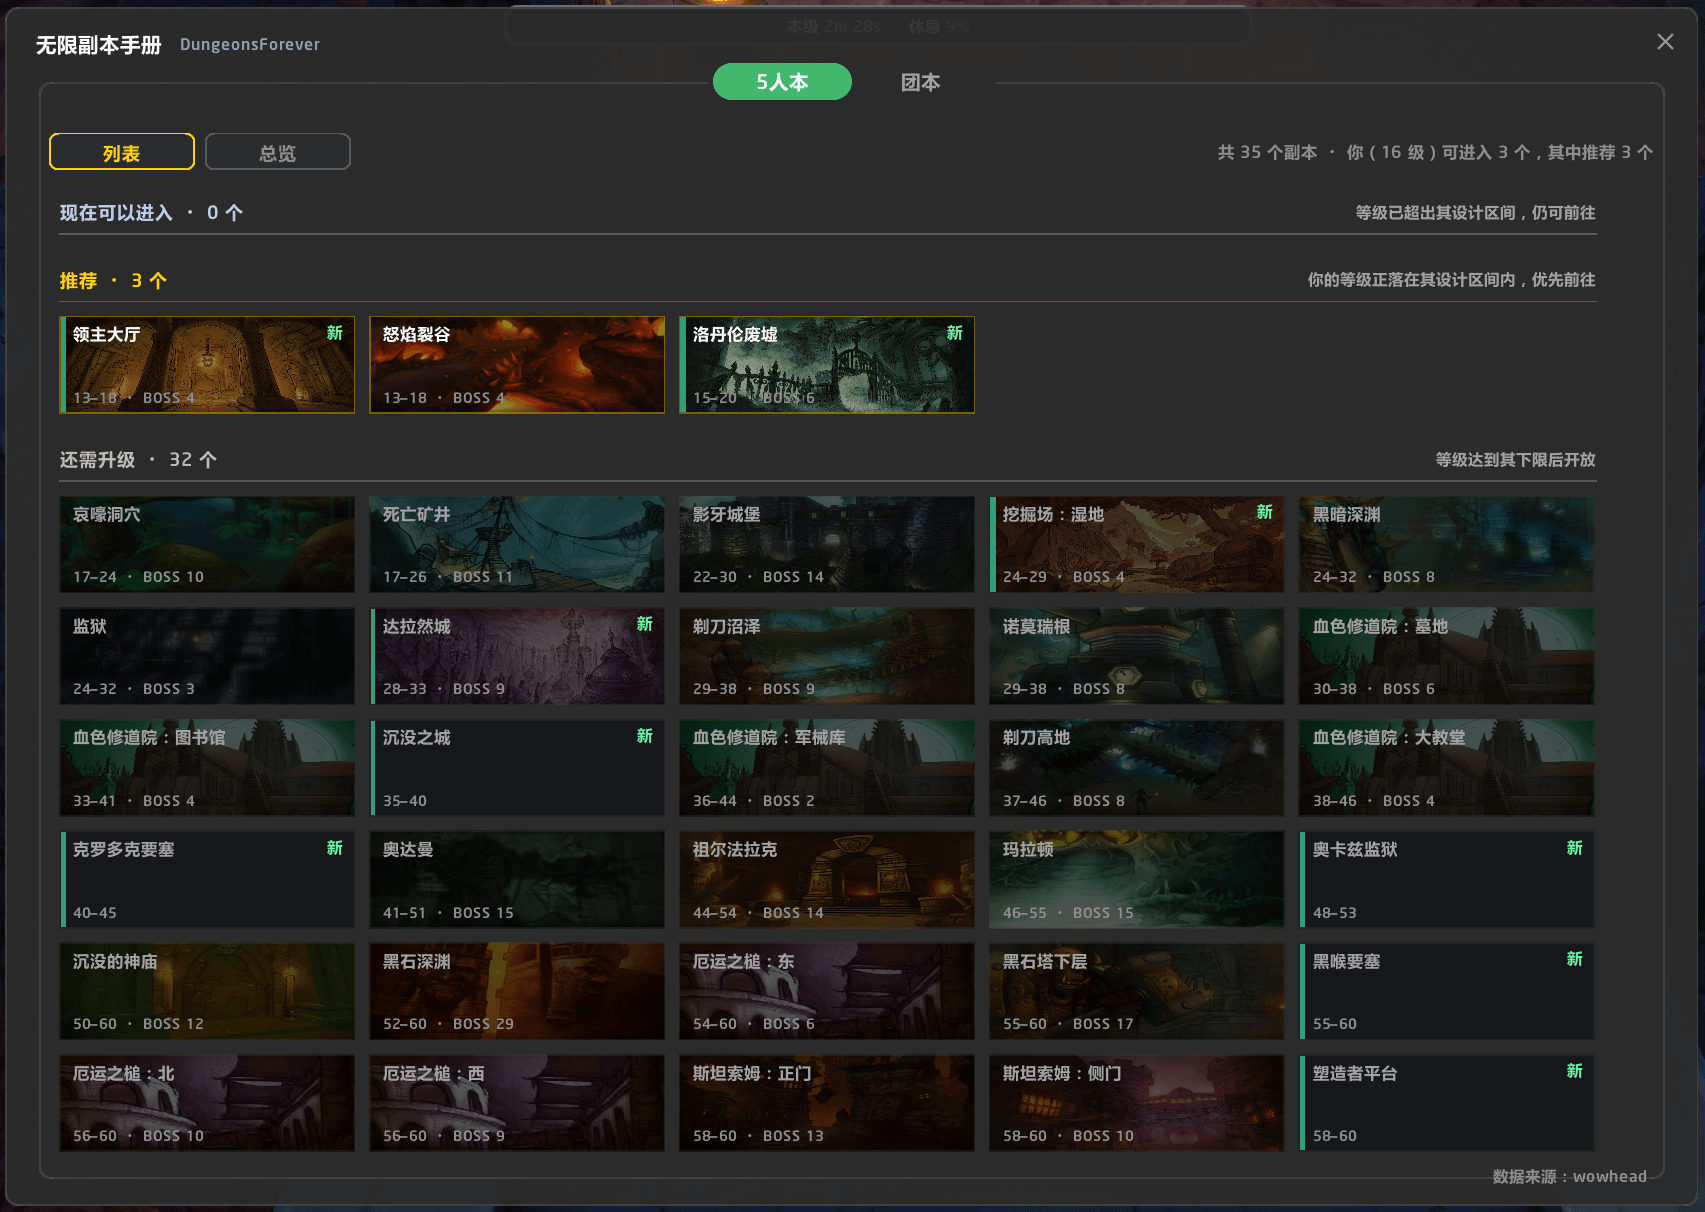Select the 挖掘场：湿地 dungeon card

(x=1137, y=545)
